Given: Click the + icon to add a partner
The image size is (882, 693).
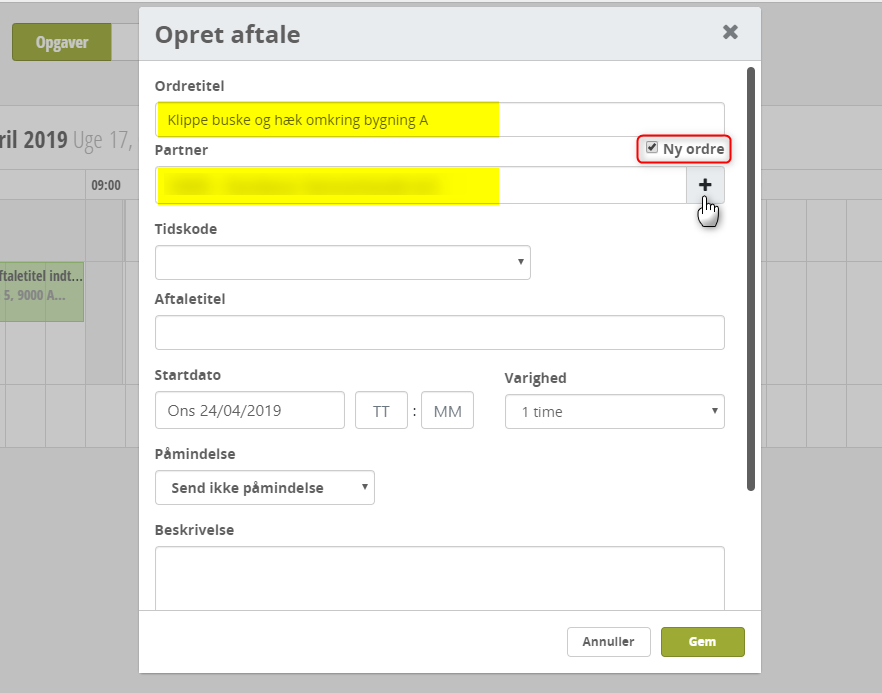Looking at the screenshot, I should 705,185.
